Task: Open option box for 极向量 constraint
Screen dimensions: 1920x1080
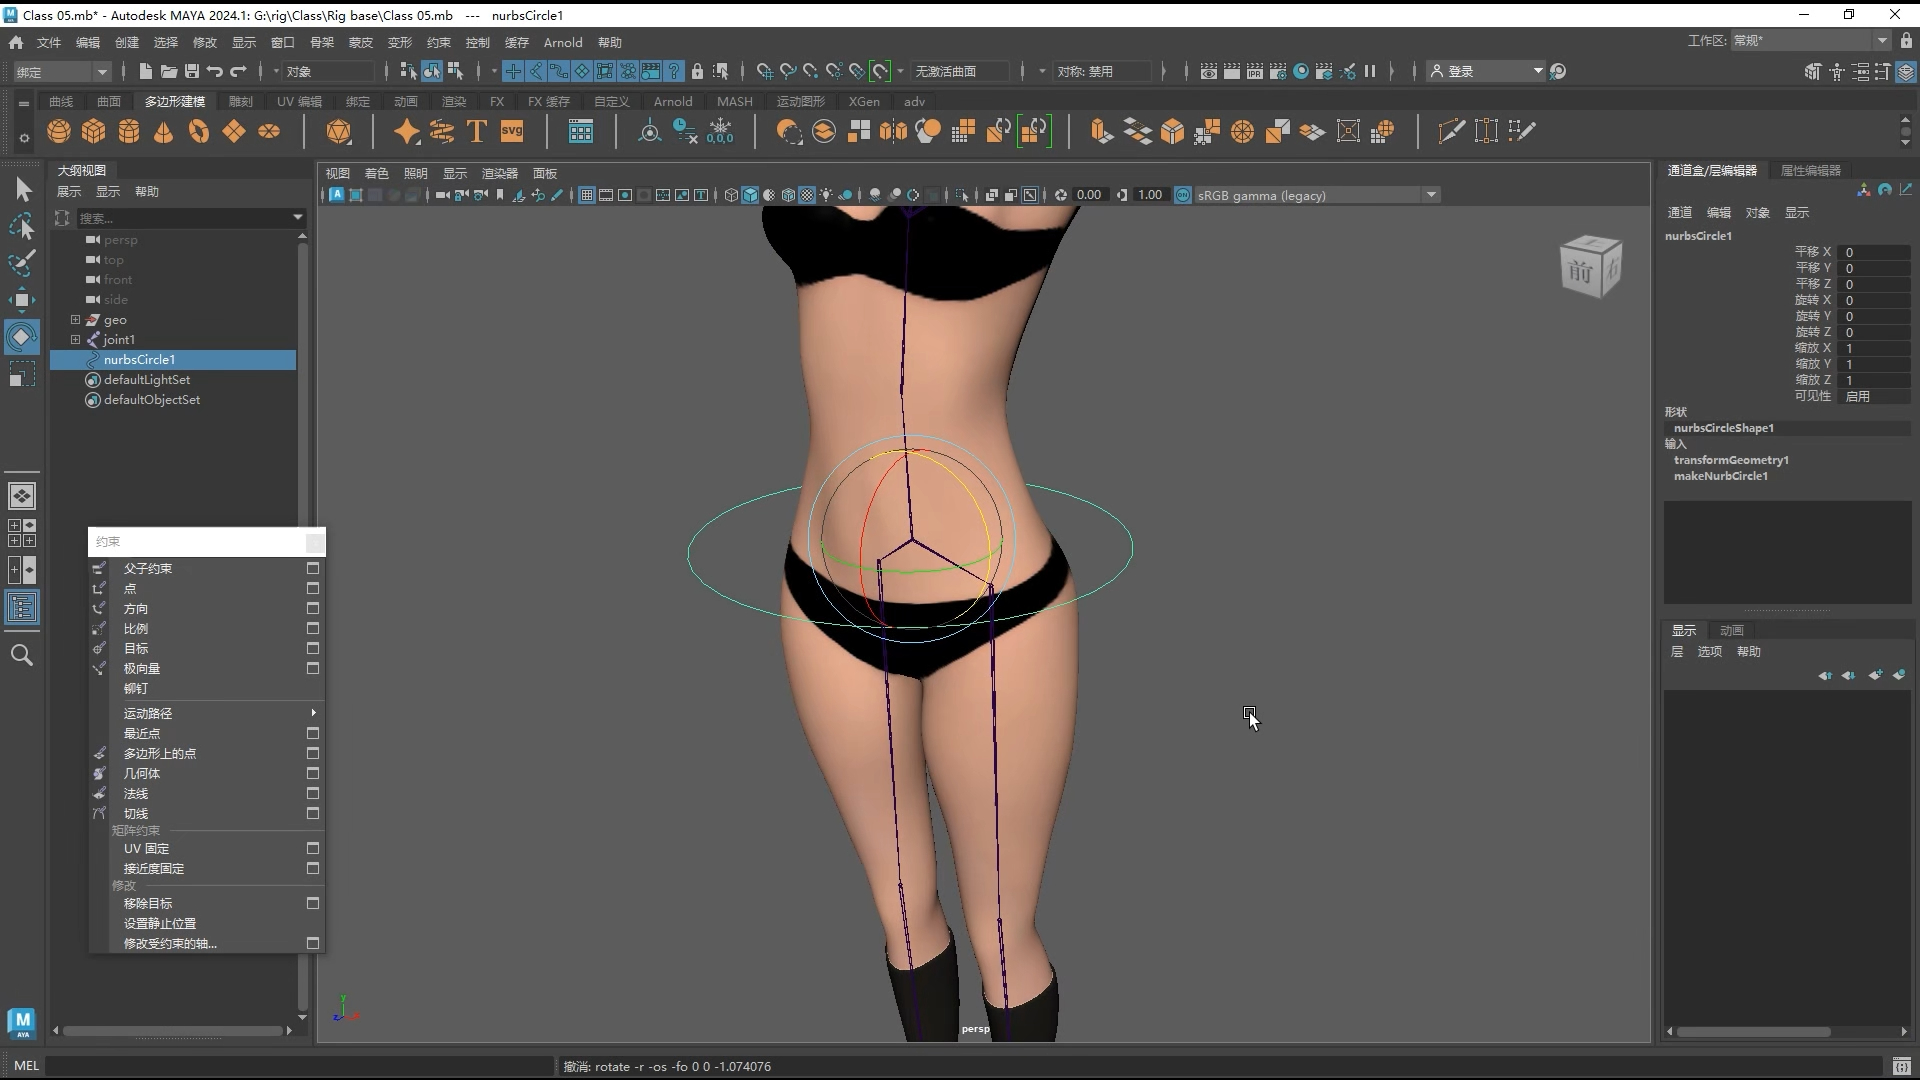Action: pyautogui.click(x=313, y=668)
